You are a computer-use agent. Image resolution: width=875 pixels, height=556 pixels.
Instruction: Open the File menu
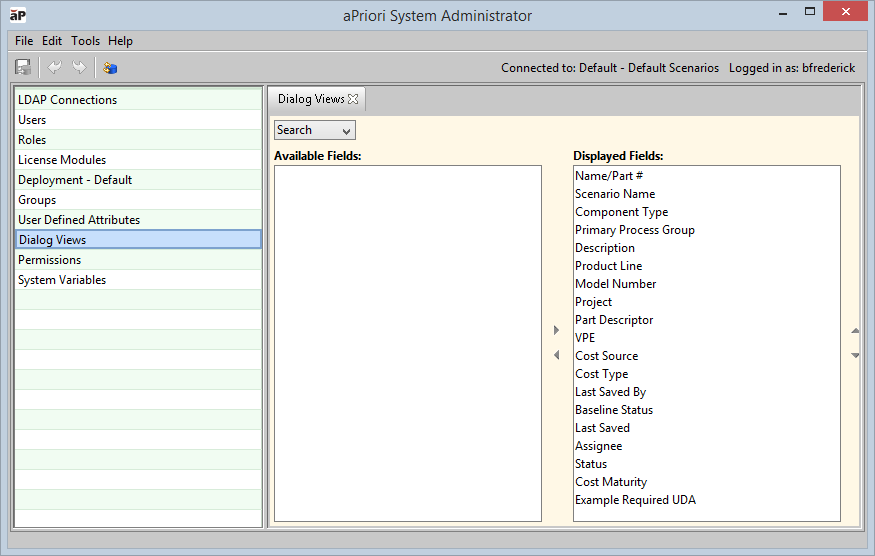[24, 41]
